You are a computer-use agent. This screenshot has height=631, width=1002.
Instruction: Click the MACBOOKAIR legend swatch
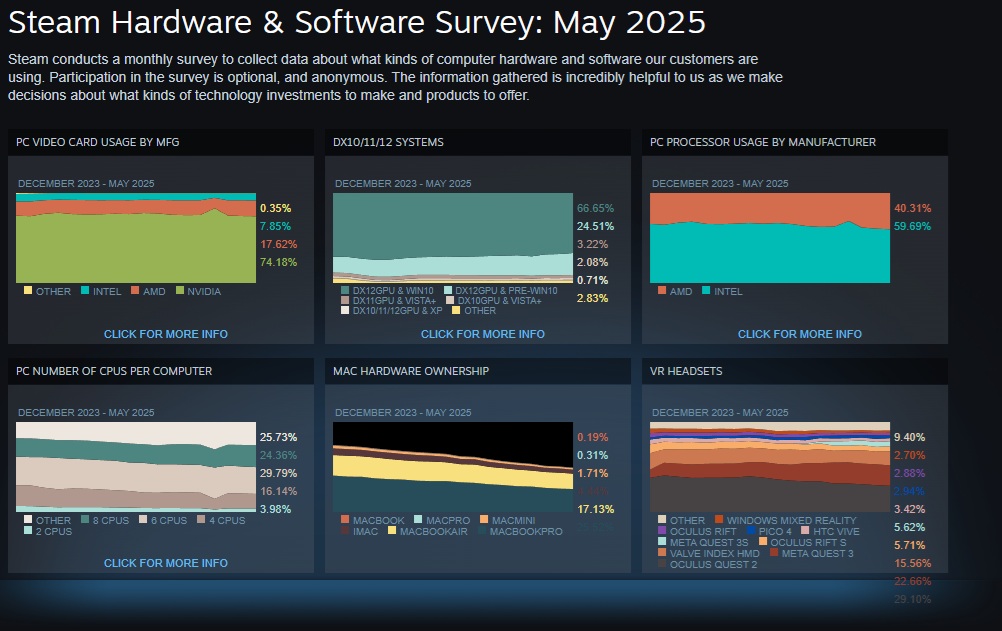392,530
